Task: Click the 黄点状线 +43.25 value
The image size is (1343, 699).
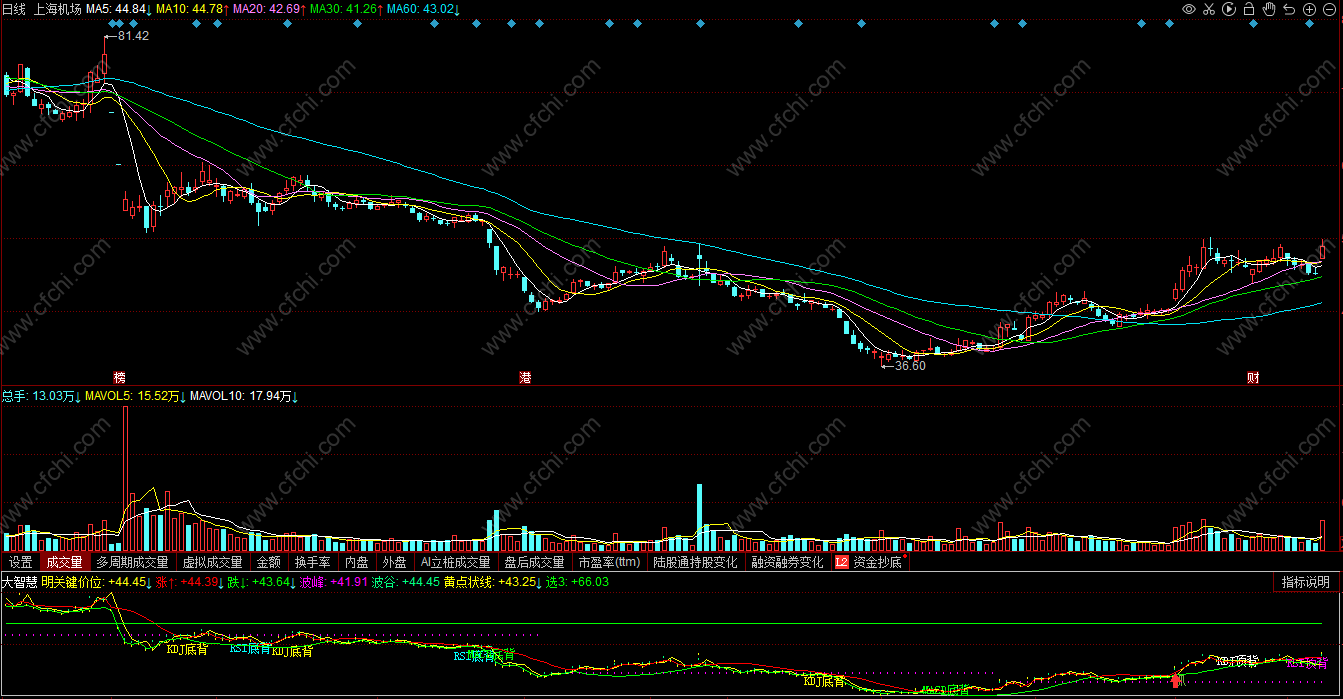Action: point(492,581)
